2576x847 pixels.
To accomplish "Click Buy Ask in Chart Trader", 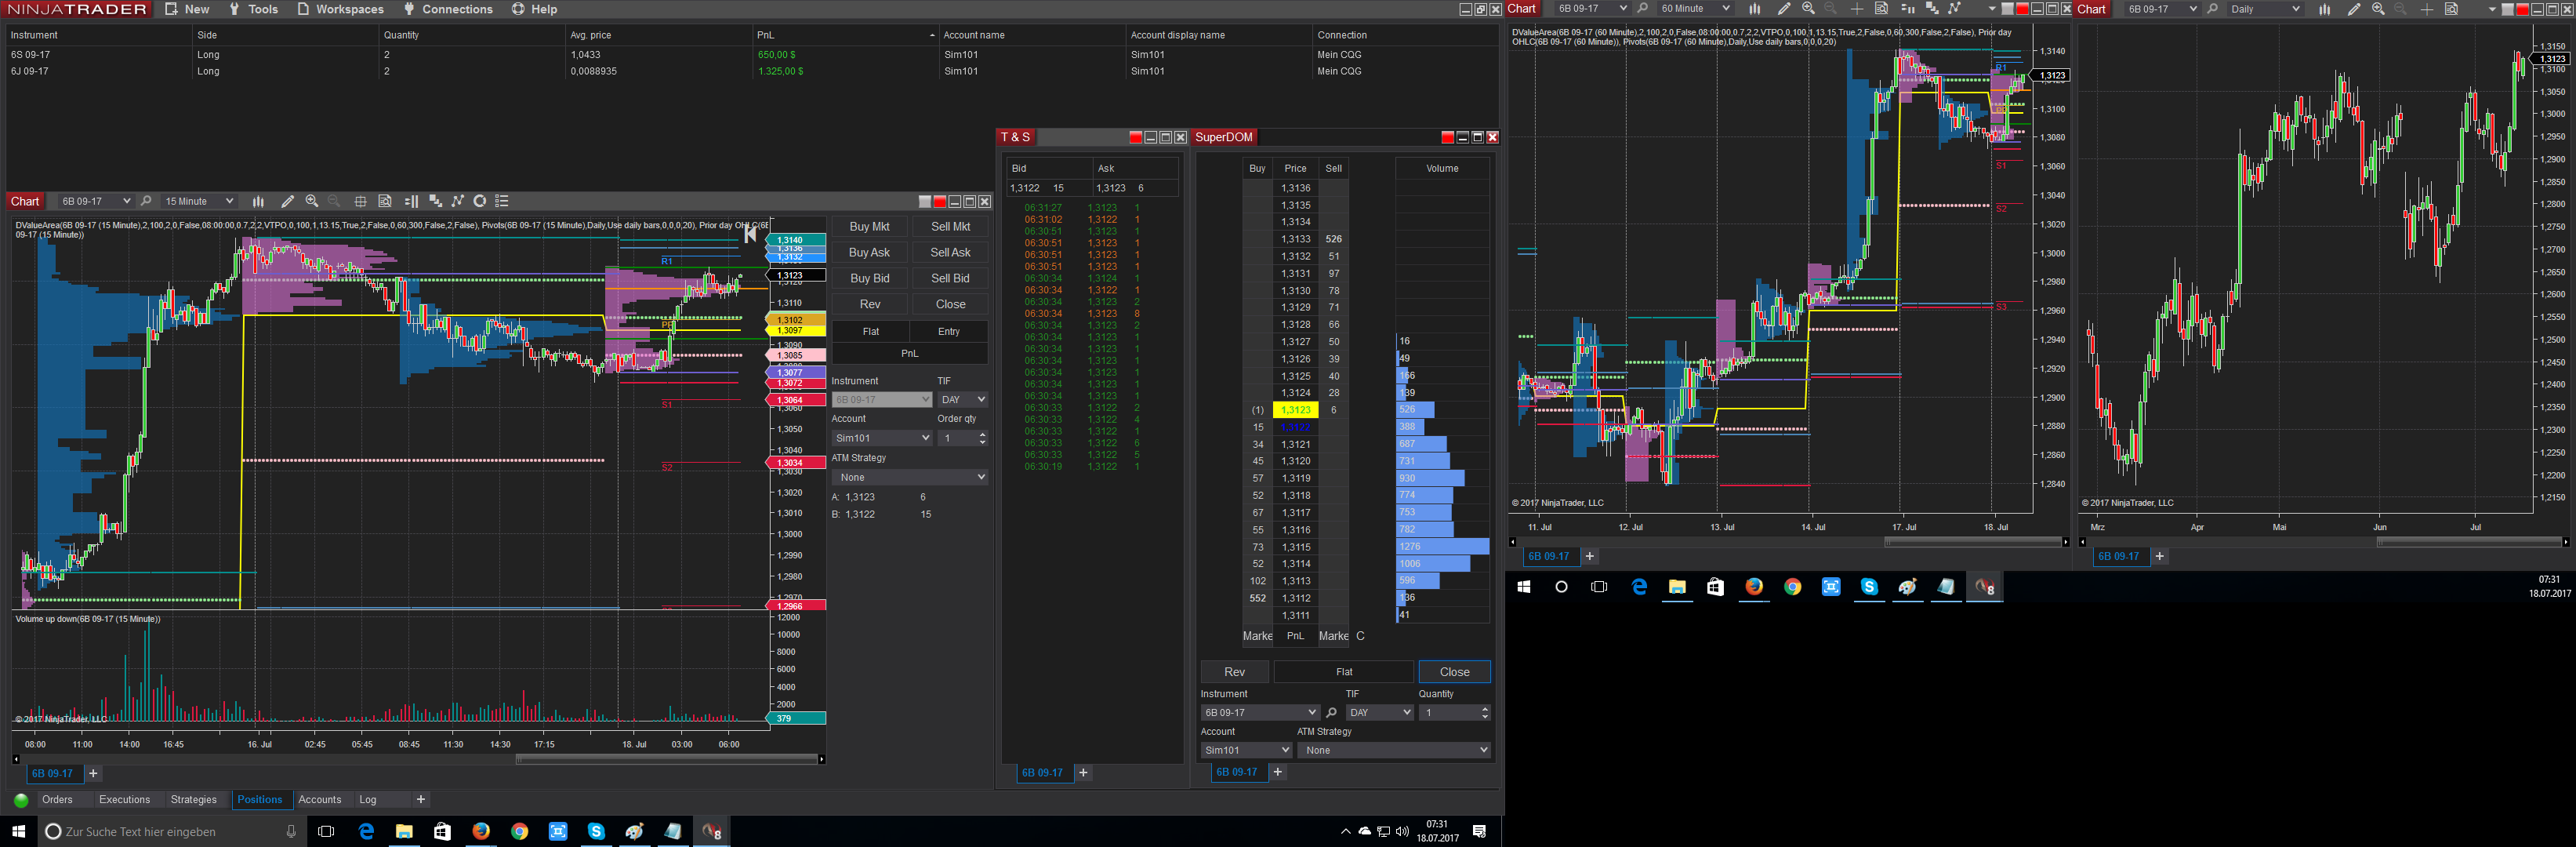I will (x=869, y=253).
